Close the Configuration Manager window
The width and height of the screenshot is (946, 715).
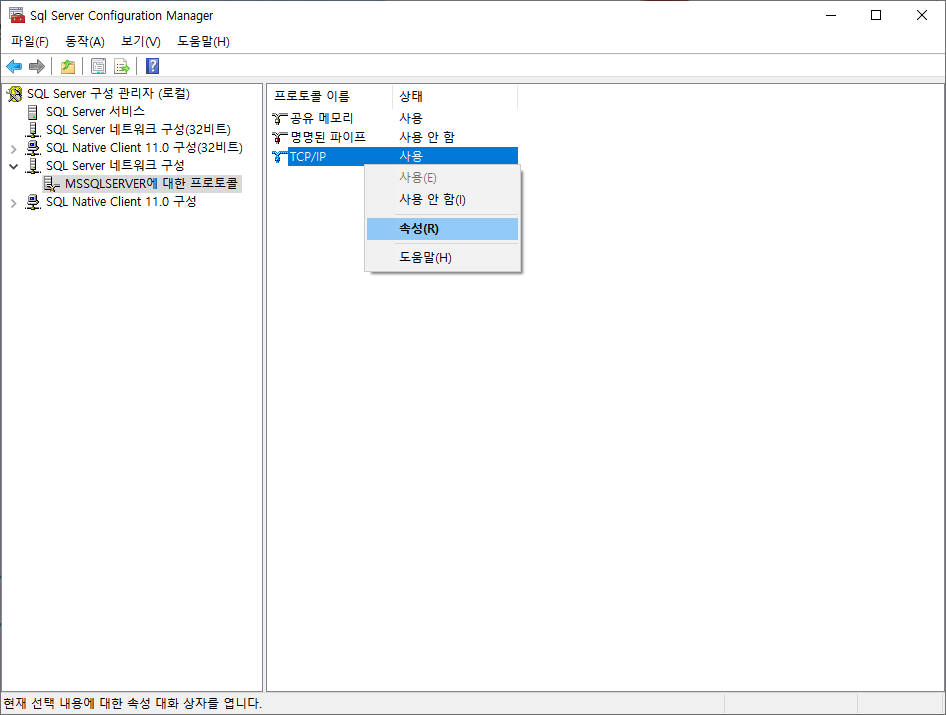pyautogui.click(x=922, y=15)
